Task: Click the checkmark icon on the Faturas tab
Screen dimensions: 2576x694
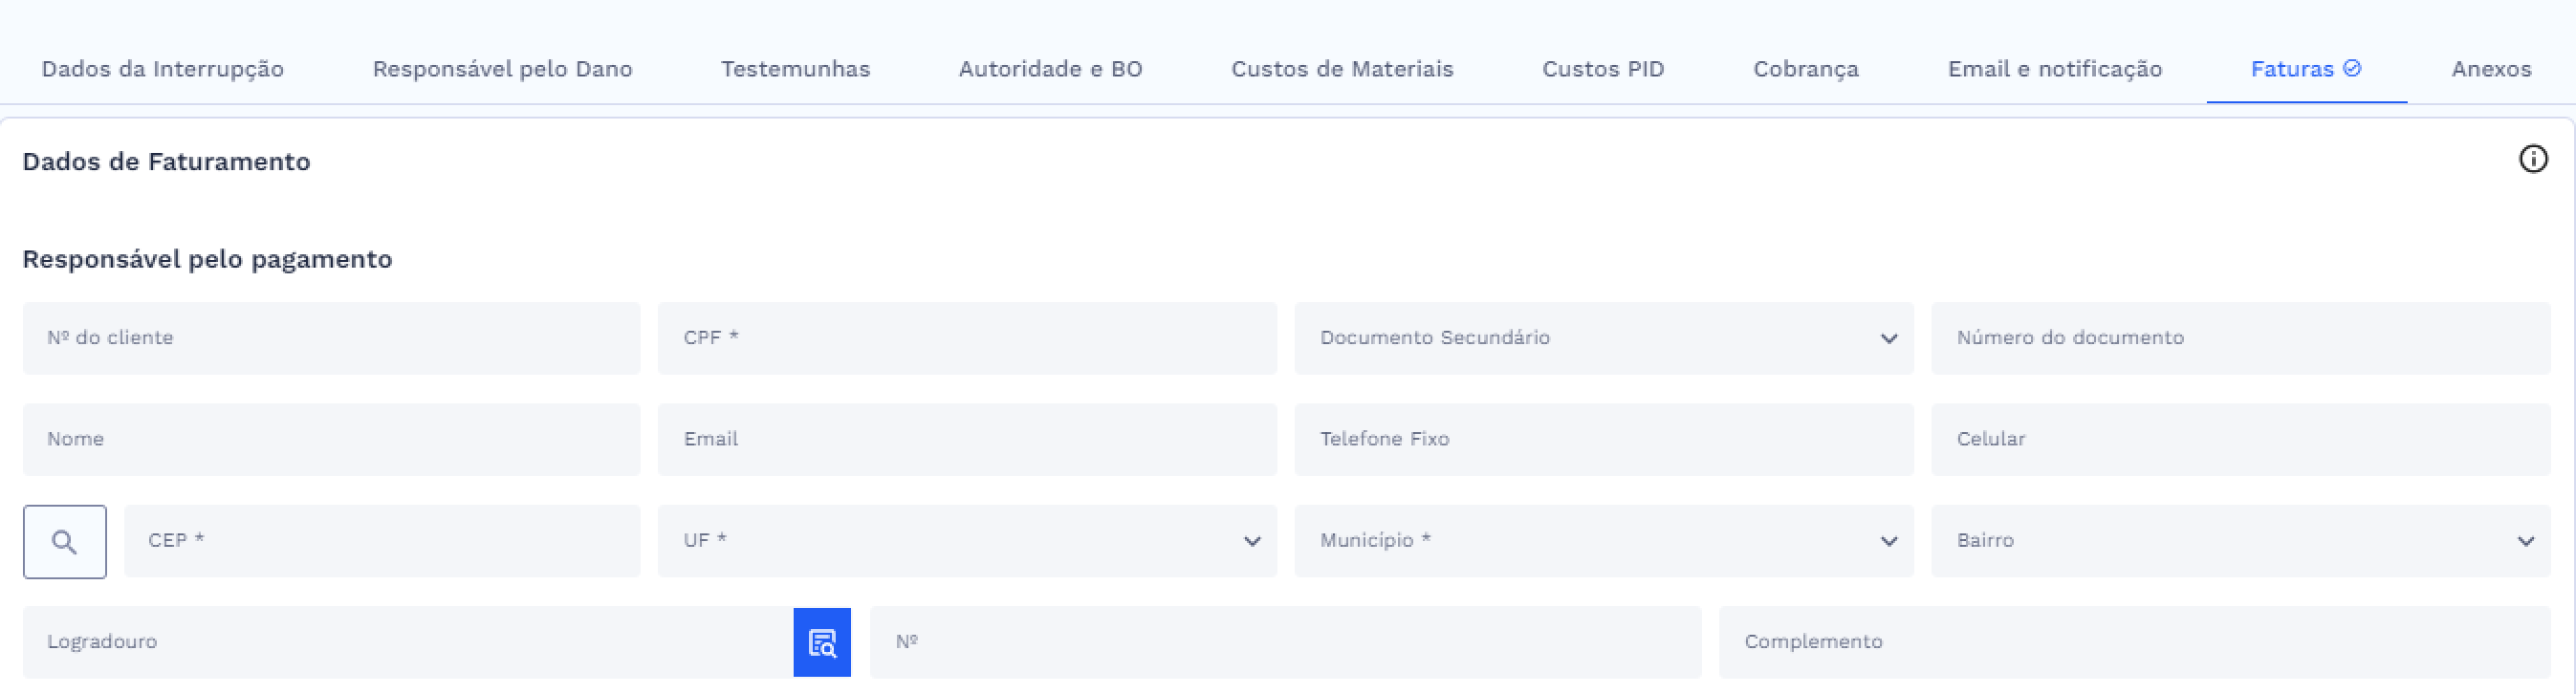Action: [x=2352, y=67]
